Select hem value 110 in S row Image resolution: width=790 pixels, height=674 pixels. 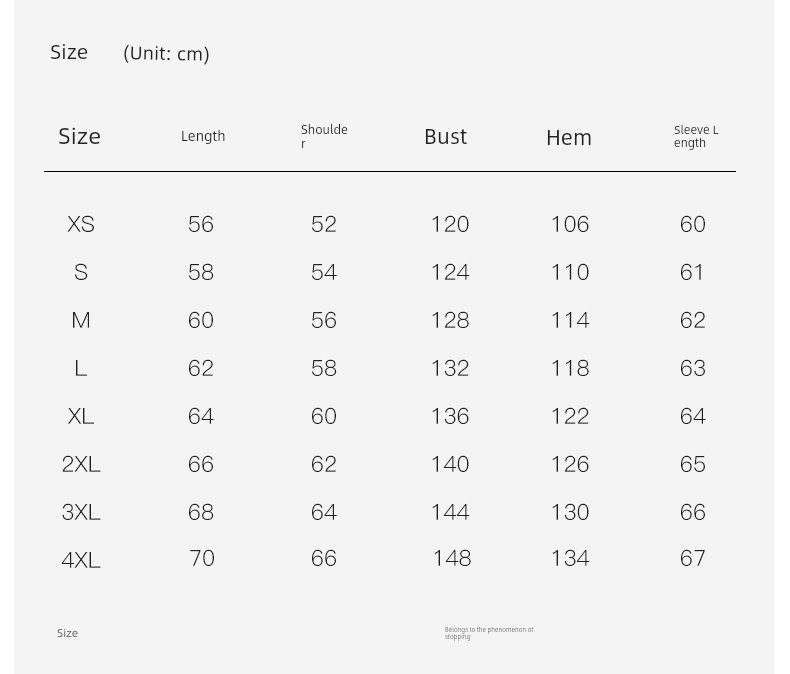click(x=570, y=272)
